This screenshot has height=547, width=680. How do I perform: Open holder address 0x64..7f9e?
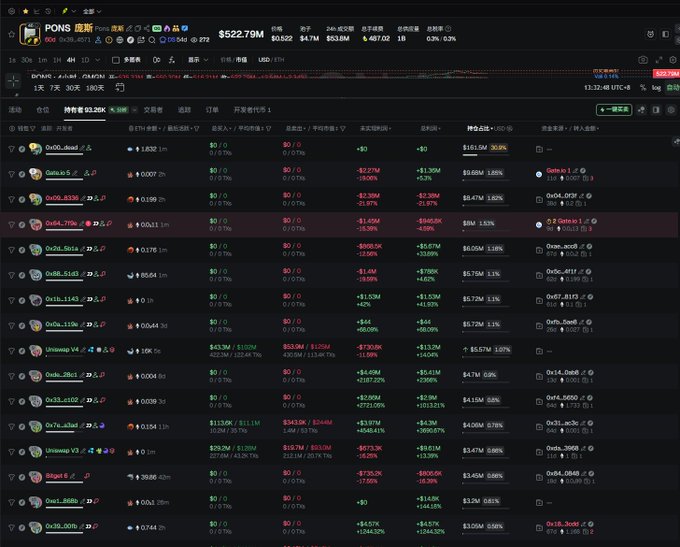click(61, 223)
